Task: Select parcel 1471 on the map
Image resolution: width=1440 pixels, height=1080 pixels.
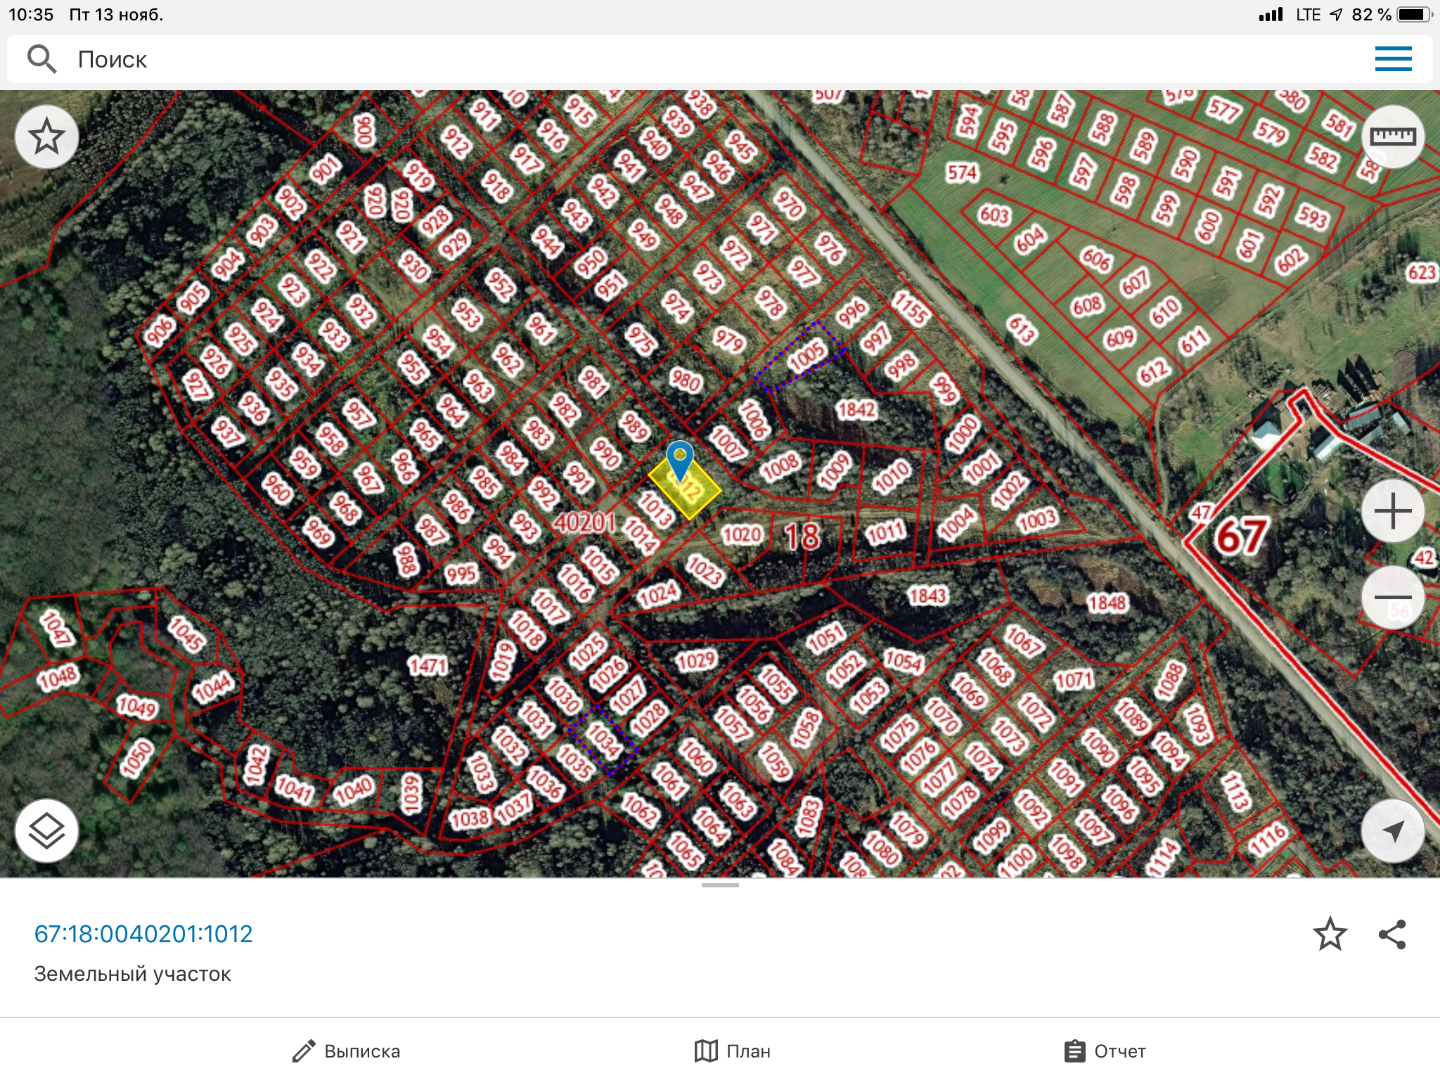Action: pyautogui.click(x=428, y=665)
